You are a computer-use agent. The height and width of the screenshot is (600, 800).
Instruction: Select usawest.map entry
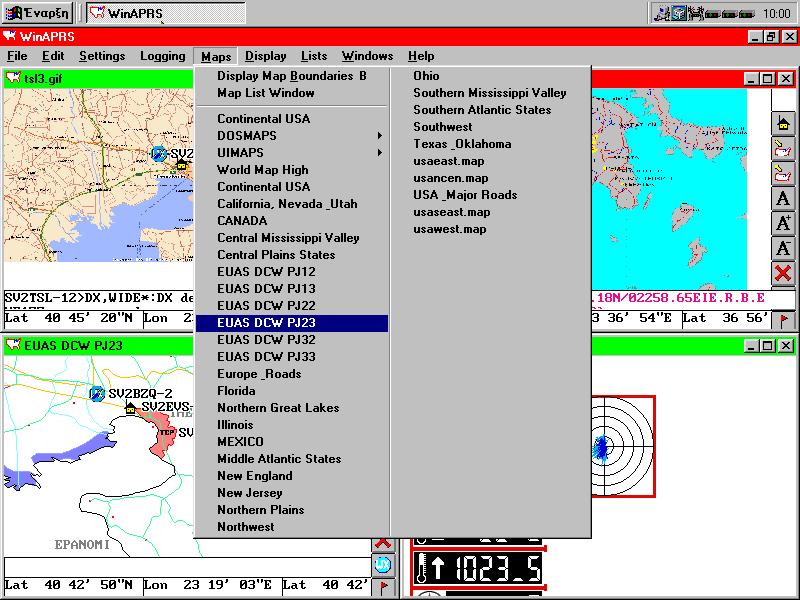coord(491,229)
